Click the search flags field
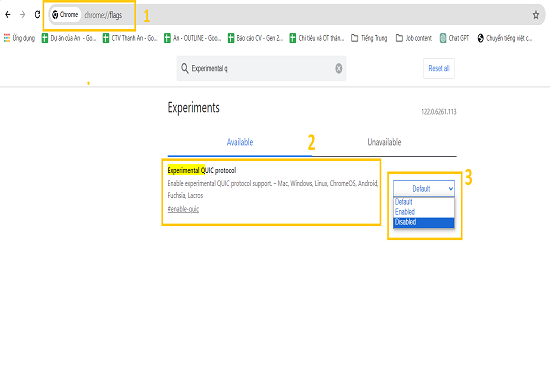Image resolution: width=550 pixels, height=375 pixels. pyautogui.click(x=261, y=68)
